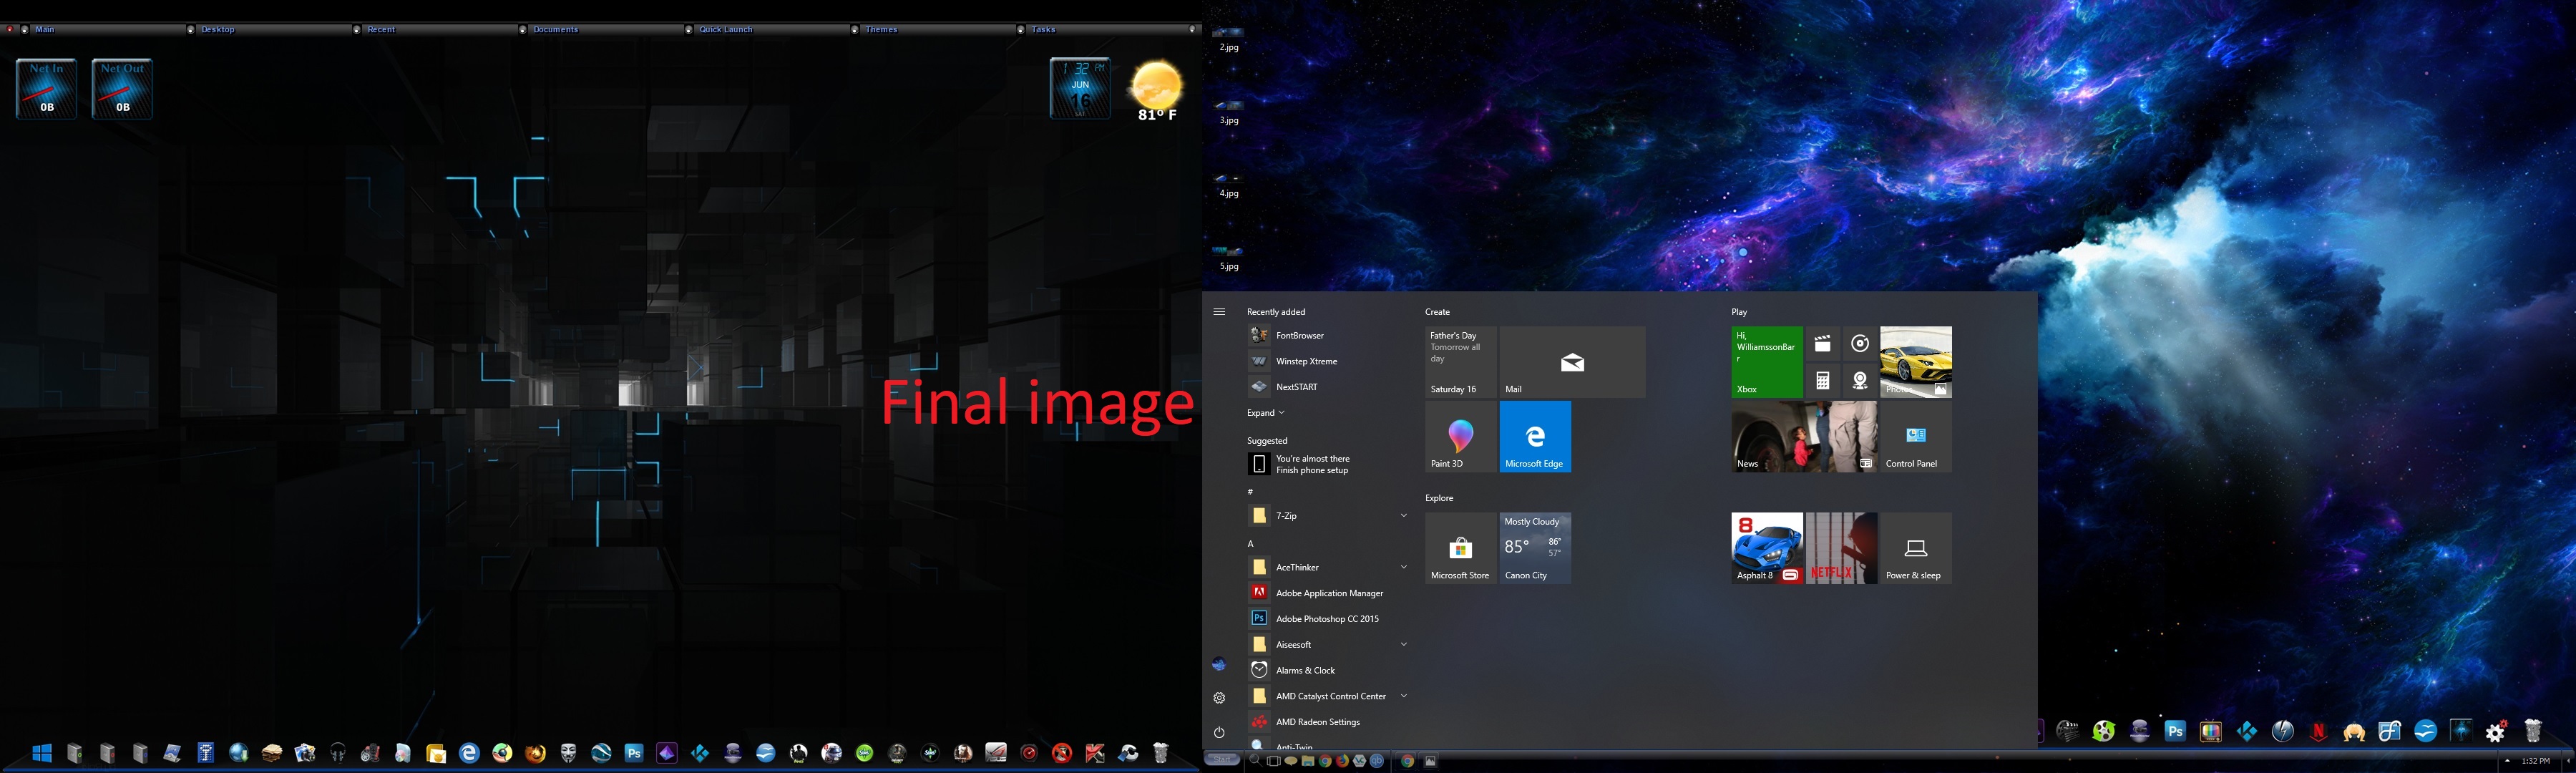The height and width of the screenshot is (773, 2576).
Task: Click Finish phone setup suggestion
Action: tap(1312, 465)
